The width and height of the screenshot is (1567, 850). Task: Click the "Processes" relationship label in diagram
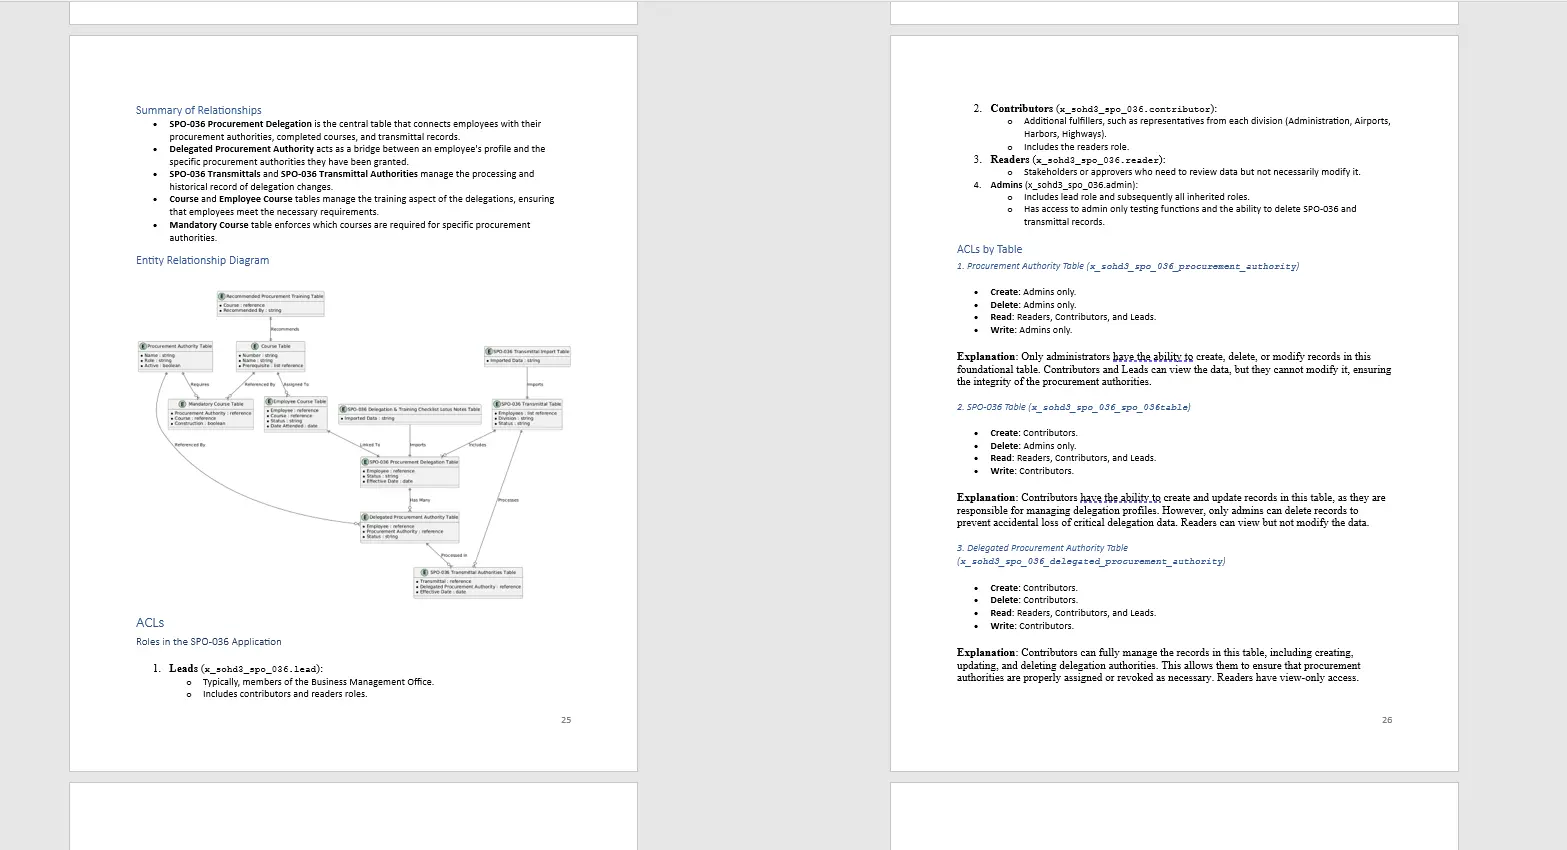(508, 500)
